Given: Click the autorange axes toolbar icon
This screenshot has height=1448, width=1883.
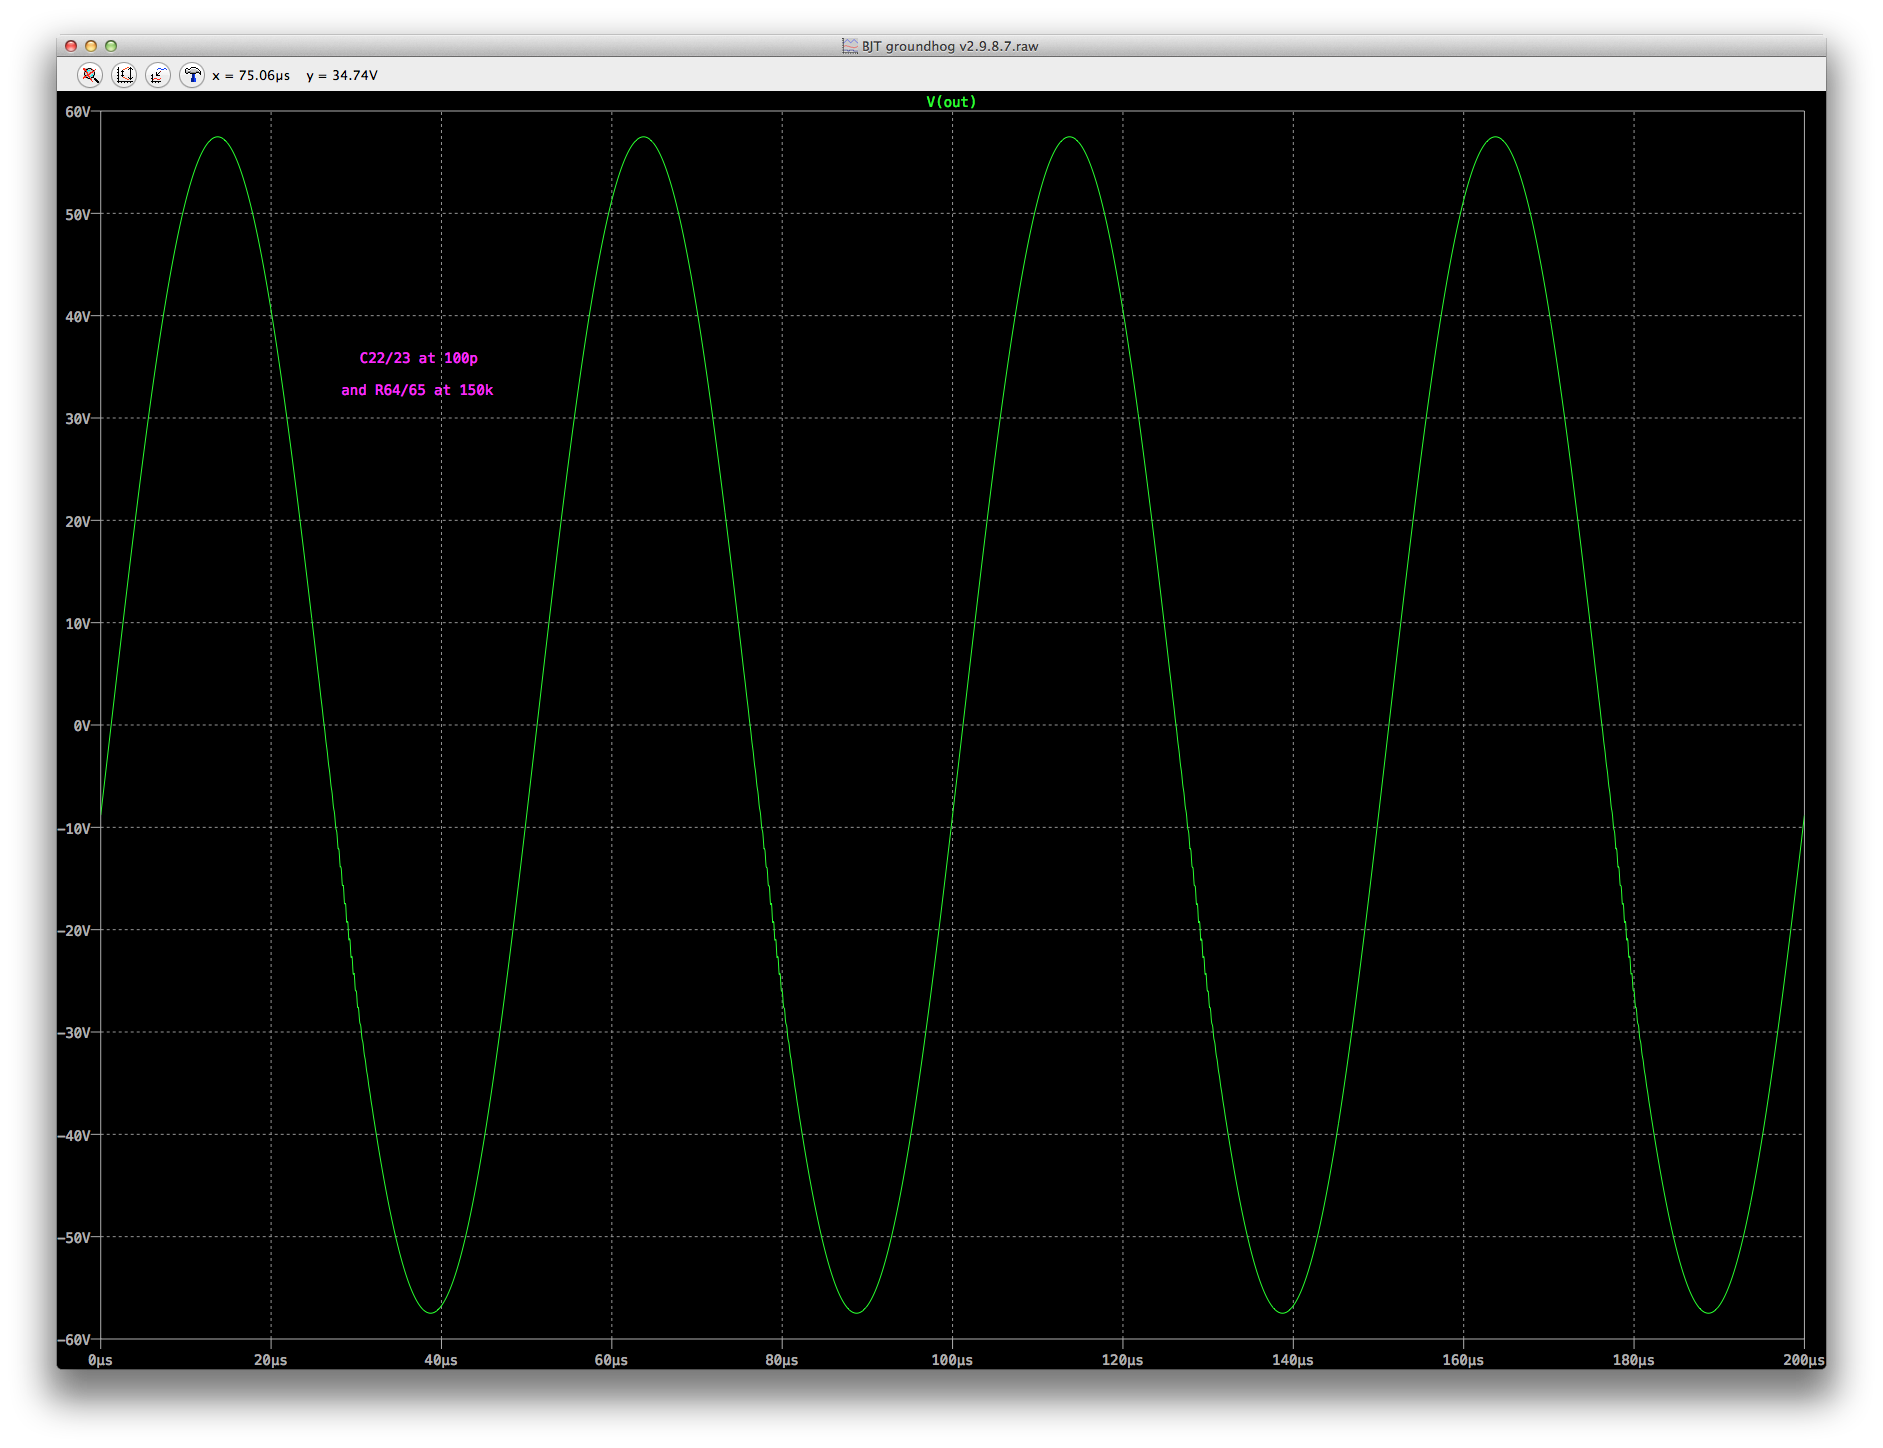Looking at the screenshot, I should pyautogui.click(x=124, y=75).
